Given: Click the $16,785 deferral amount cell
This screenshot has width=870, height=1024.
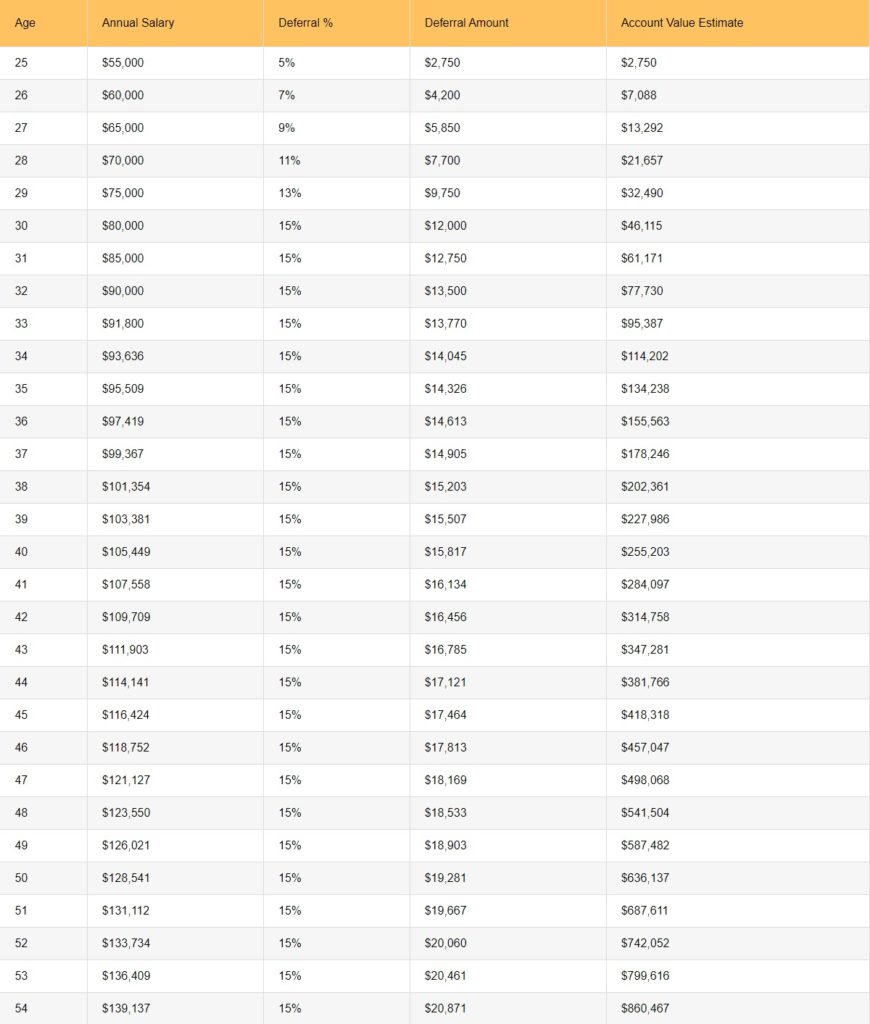Looking at the screenshot, I should 445,650.
